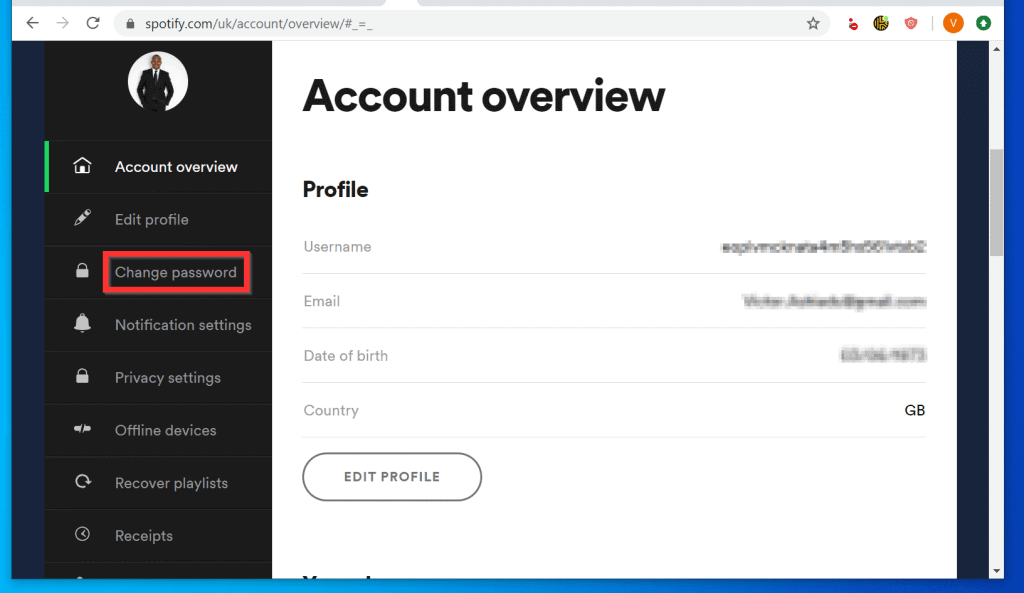Select Change password in the sidebar
Screen dimensions: 1024x593
pyautogui.click(x=158, y=272)
